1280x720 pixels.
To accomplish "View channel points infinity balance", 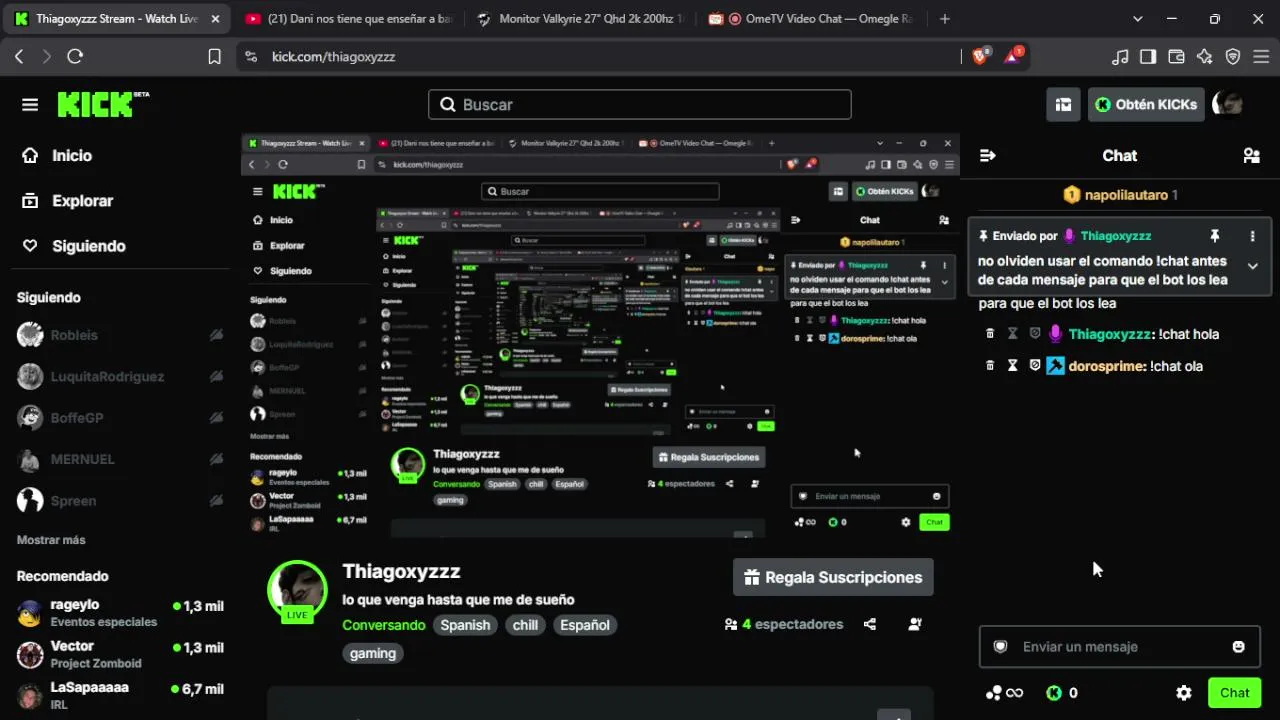I will (x=1005, y=693).
